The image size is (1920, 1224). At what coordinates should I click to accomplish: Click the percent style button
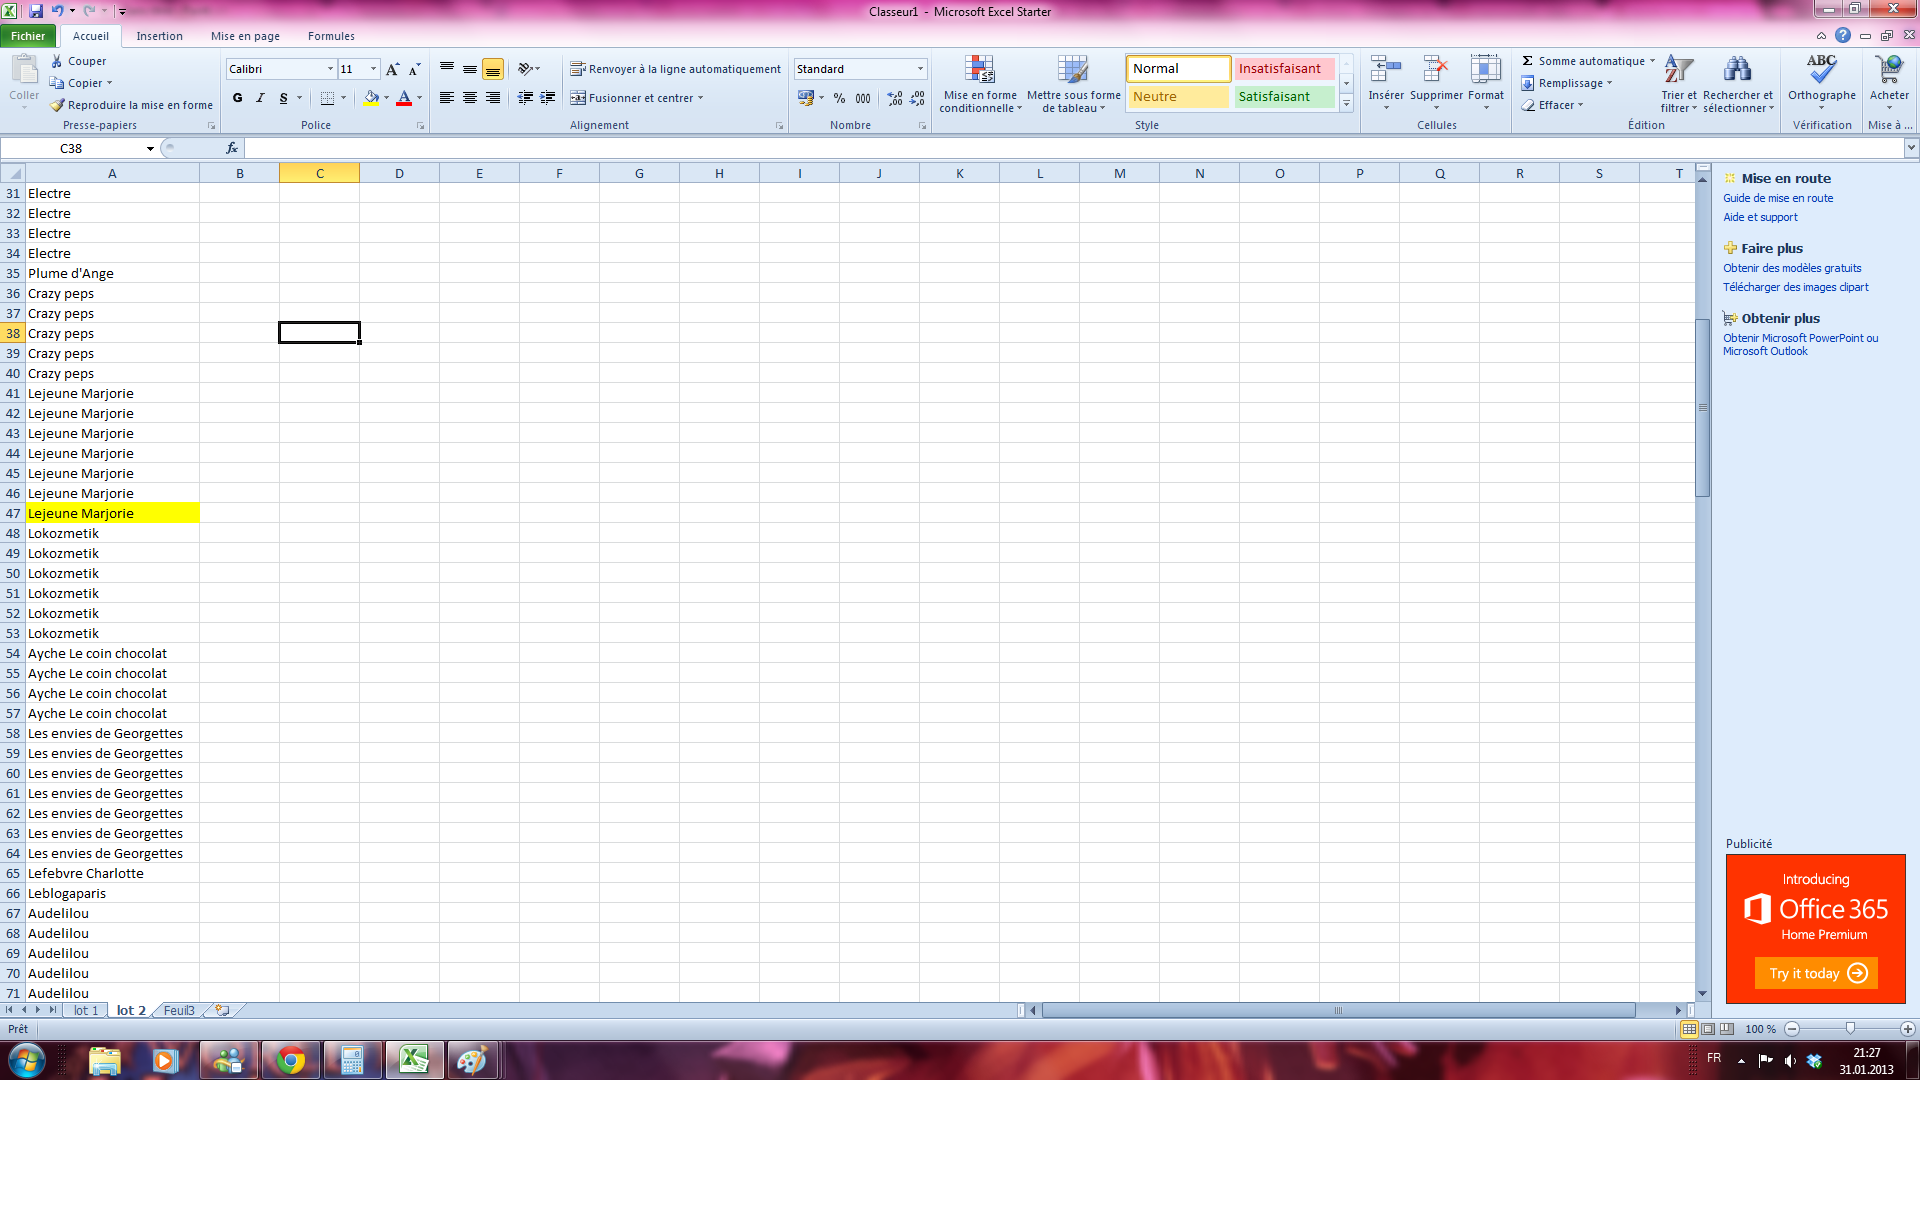pos(839,98)
